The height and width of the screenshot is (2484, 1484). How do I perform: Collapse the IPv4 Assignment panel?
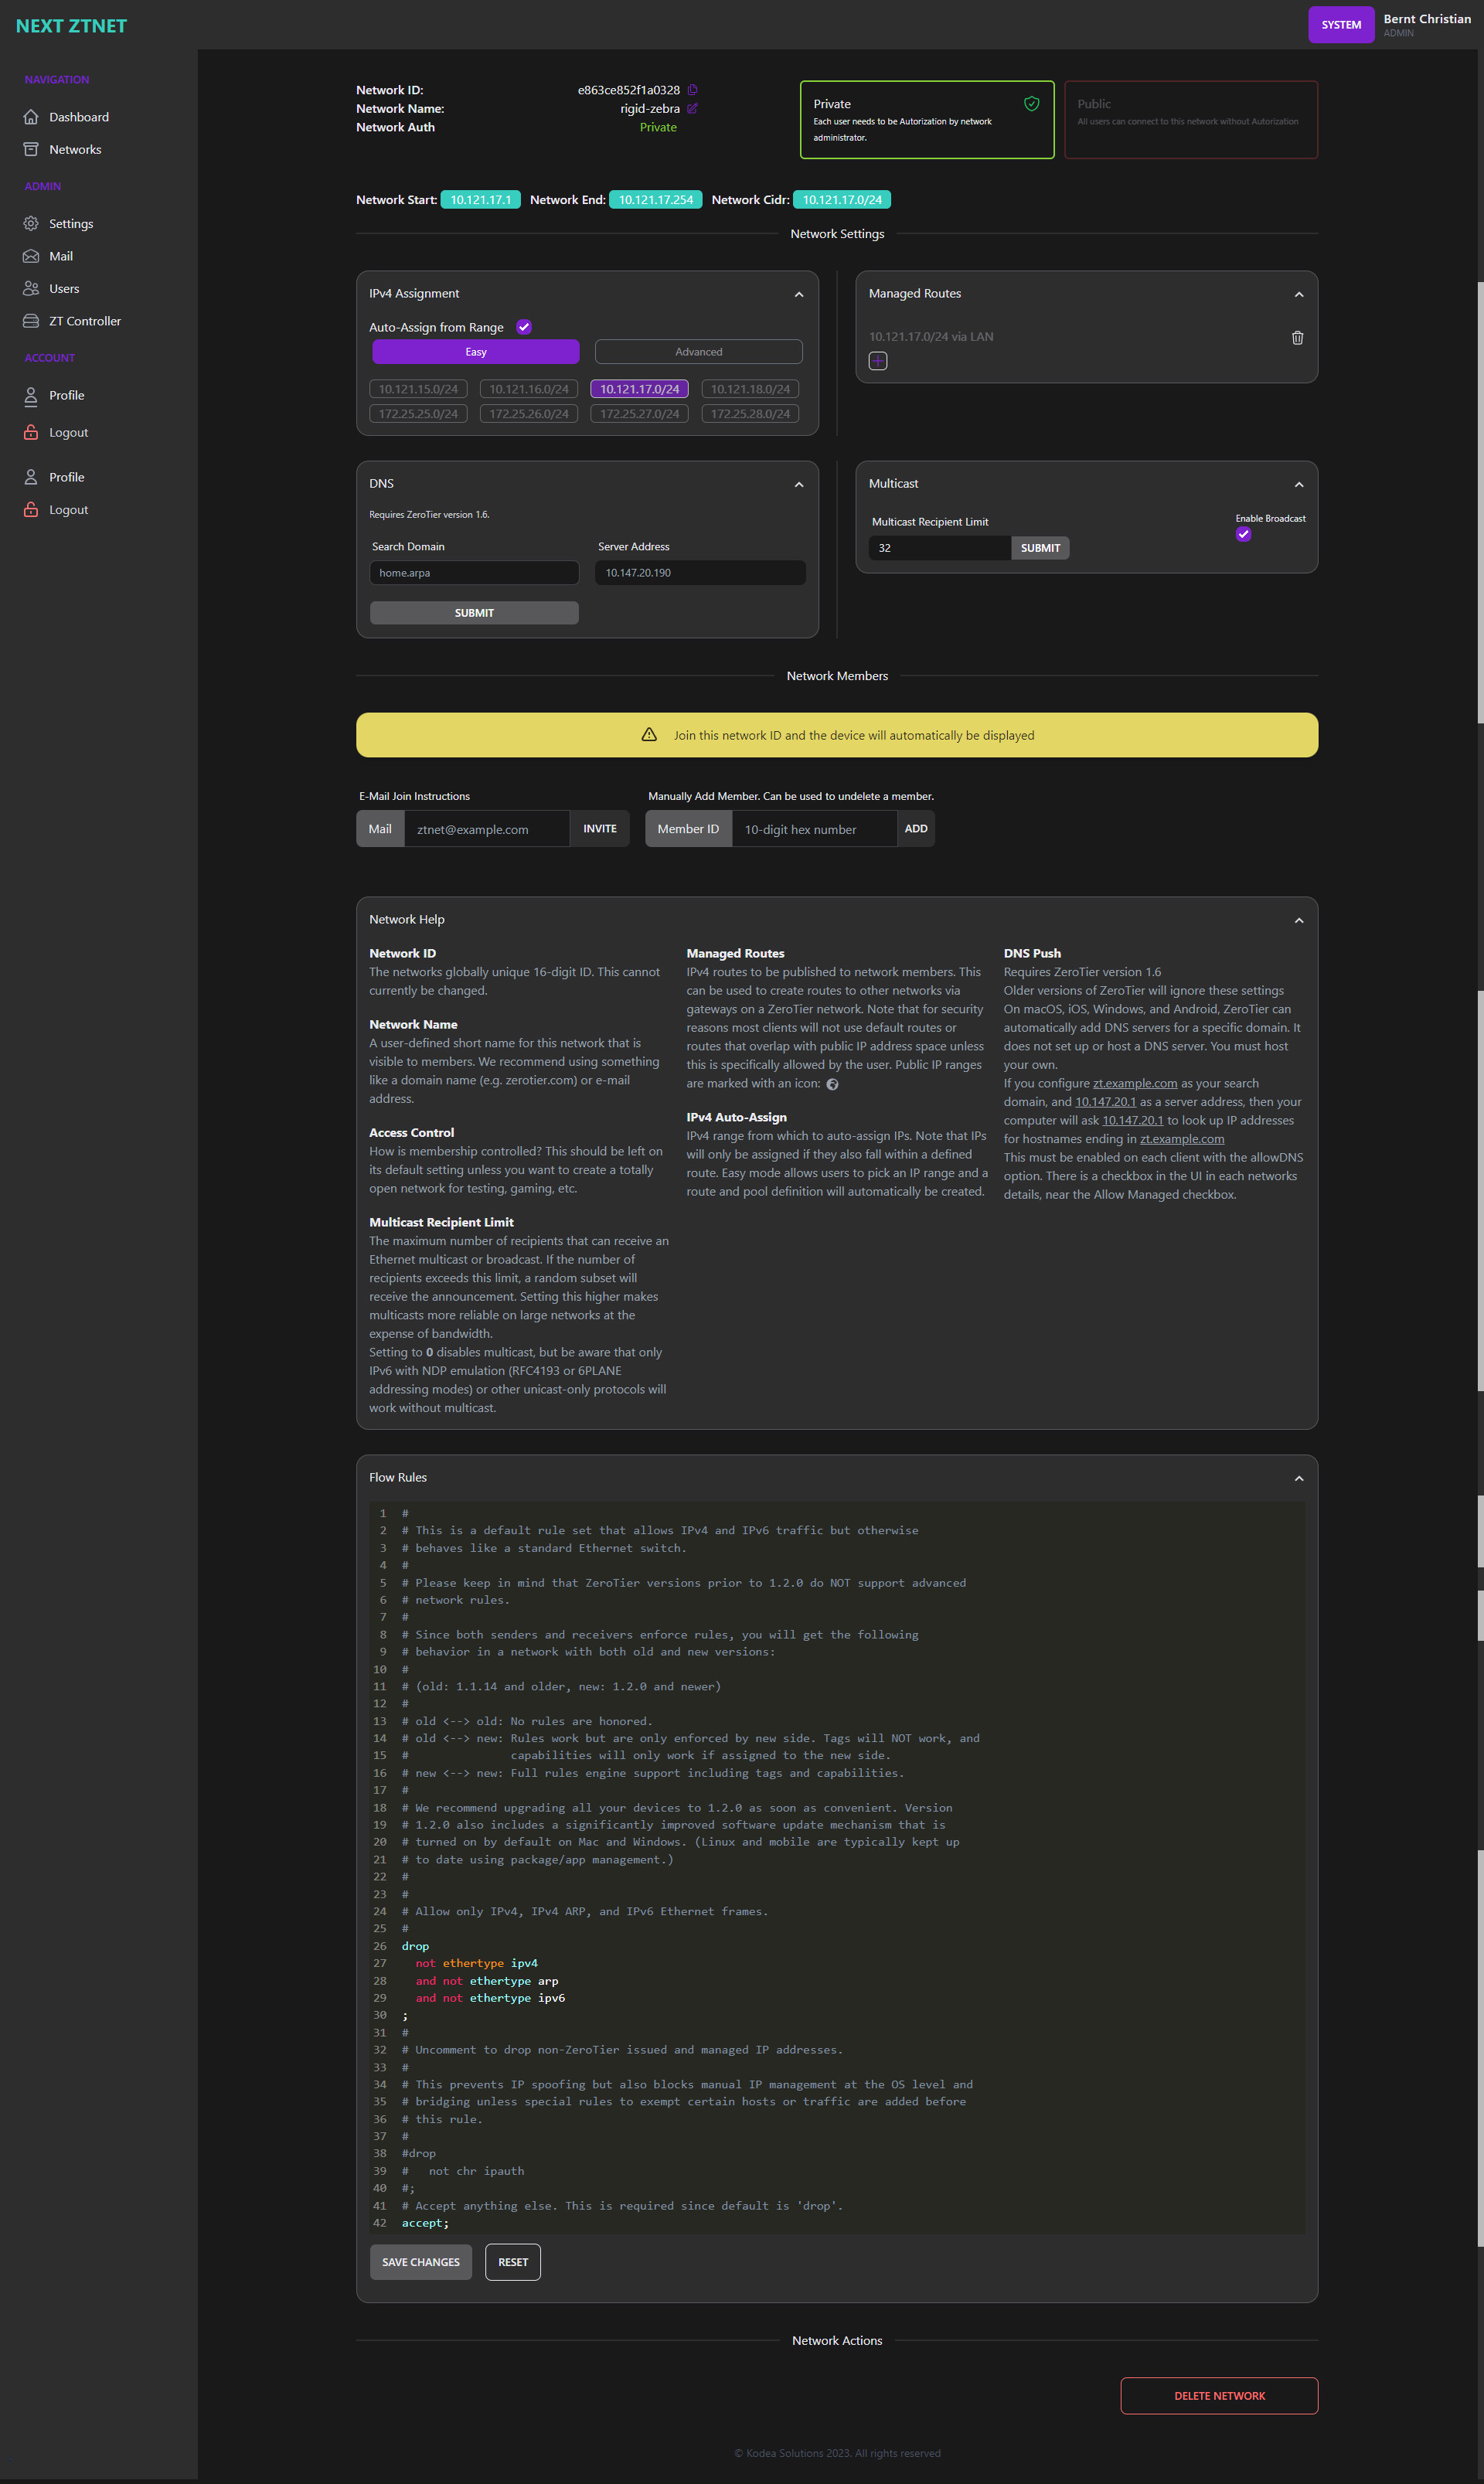[799, 294]
